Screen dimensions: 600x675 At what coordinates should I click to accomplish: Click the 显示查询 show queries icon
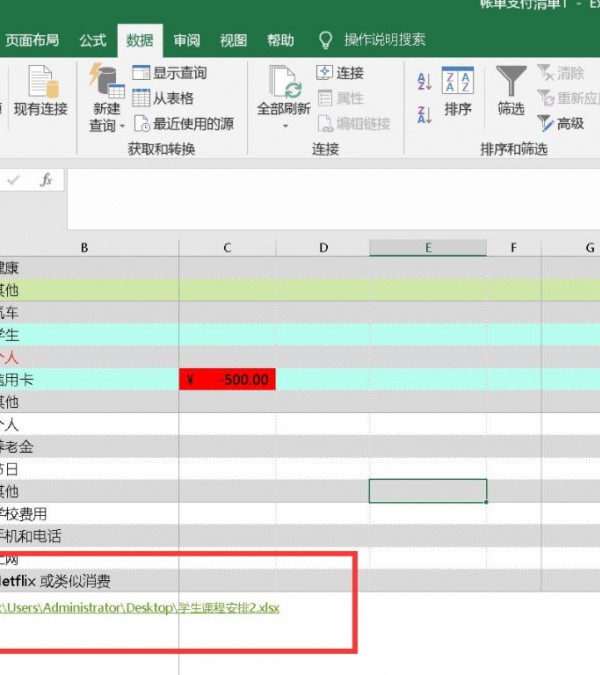click(x=141, y=73)
